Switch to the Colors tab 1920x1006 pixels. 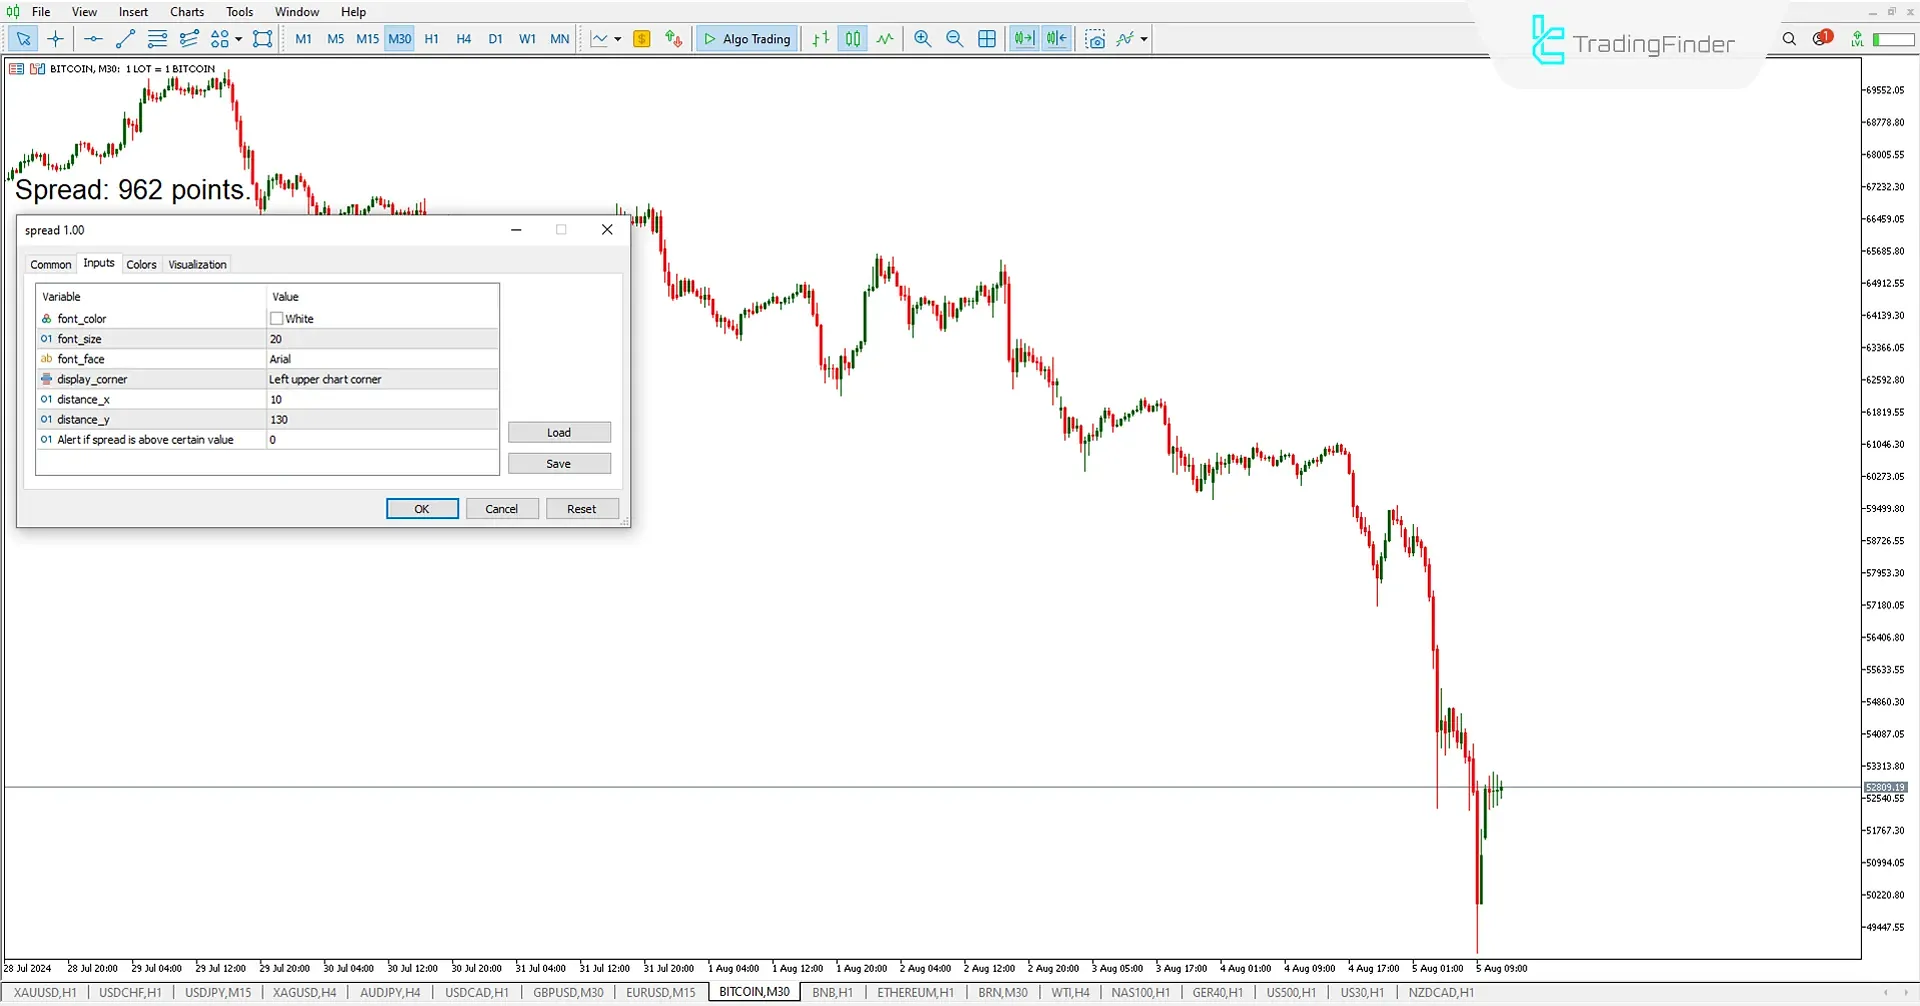tap(141, 264)
